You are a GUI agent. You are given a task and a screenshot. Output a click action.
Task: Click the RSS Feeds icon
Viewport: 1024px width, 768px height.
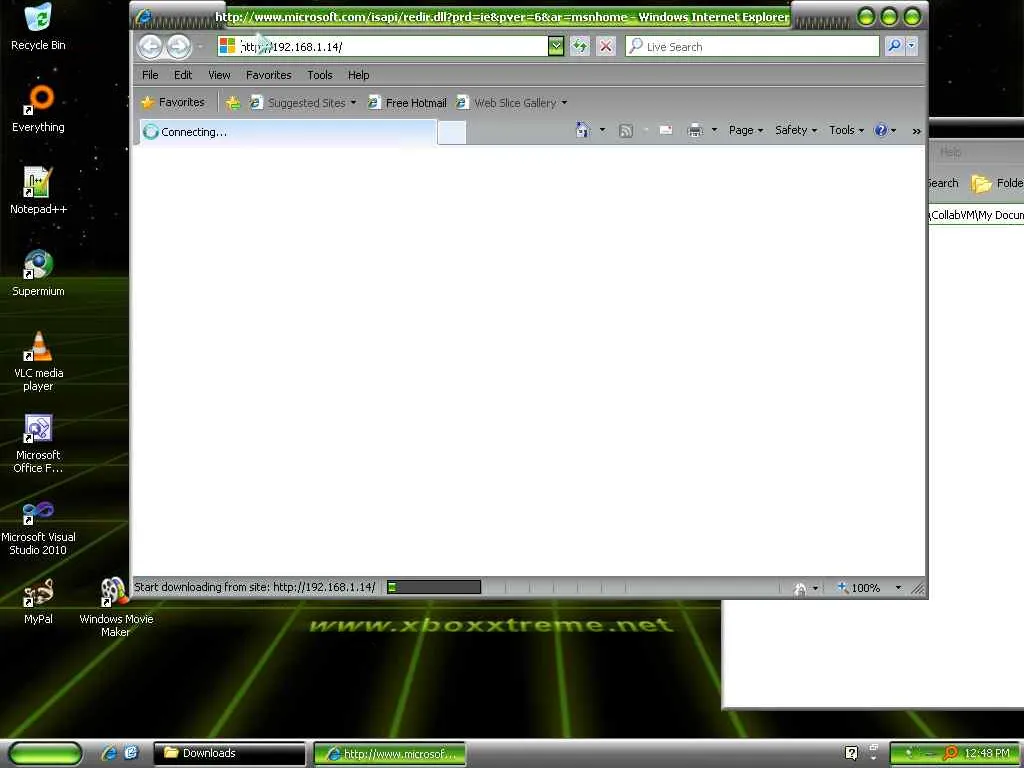[626, 131]
